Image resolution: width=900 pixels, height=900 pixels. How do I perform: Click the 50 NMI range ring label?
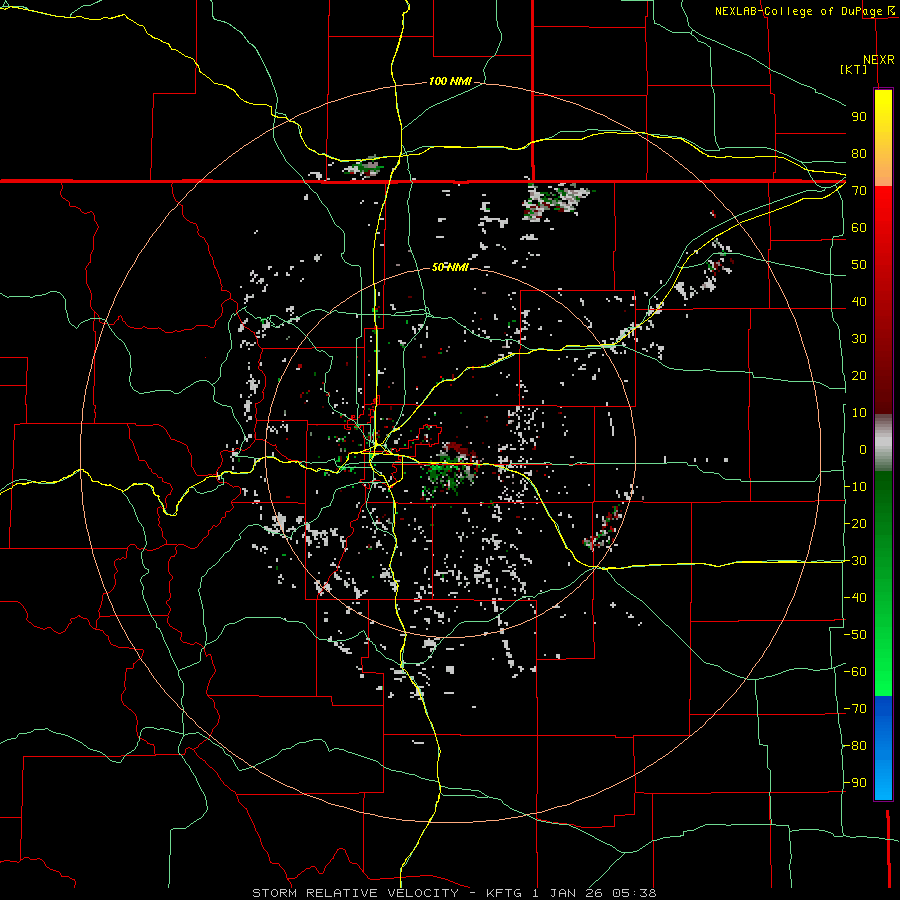tap(451, 267)
